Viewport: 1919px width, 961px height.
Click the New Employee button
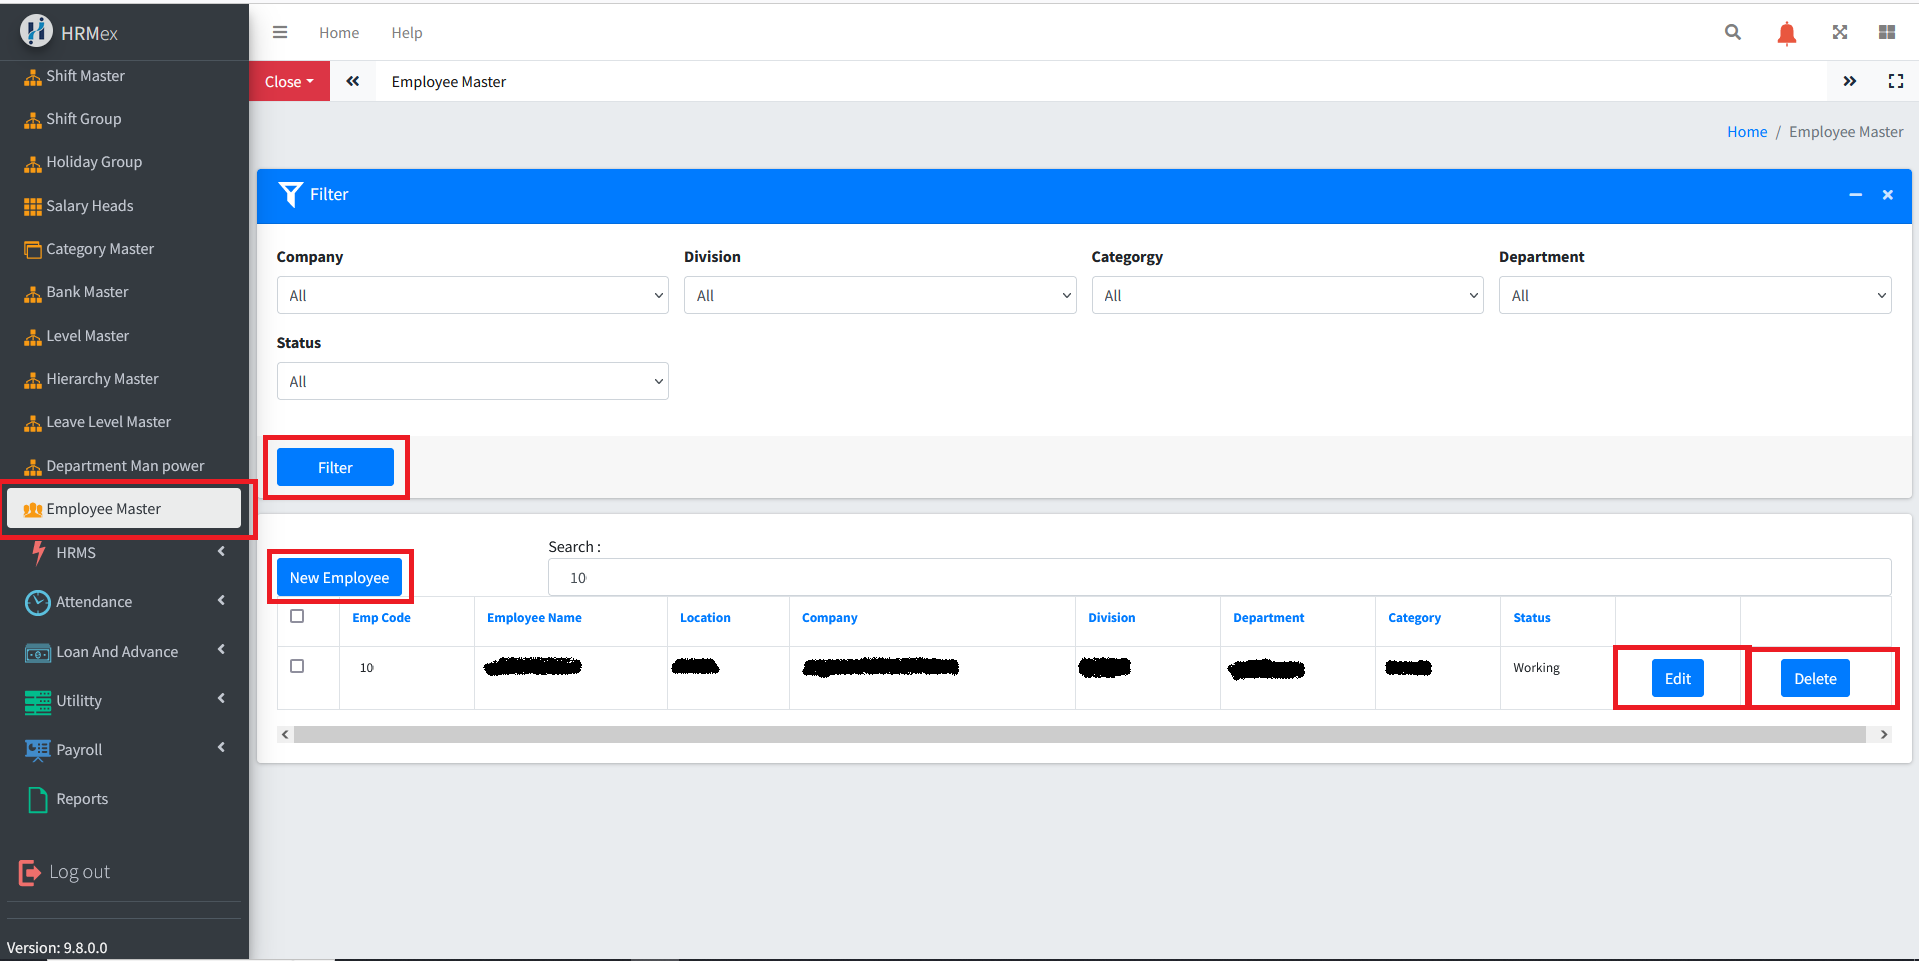tap(339, 577)
